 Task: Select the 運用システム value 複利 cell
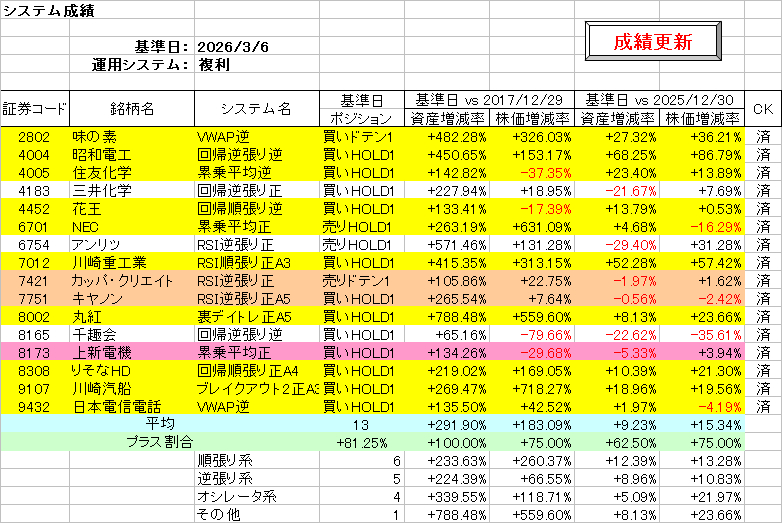pos(257,64)
